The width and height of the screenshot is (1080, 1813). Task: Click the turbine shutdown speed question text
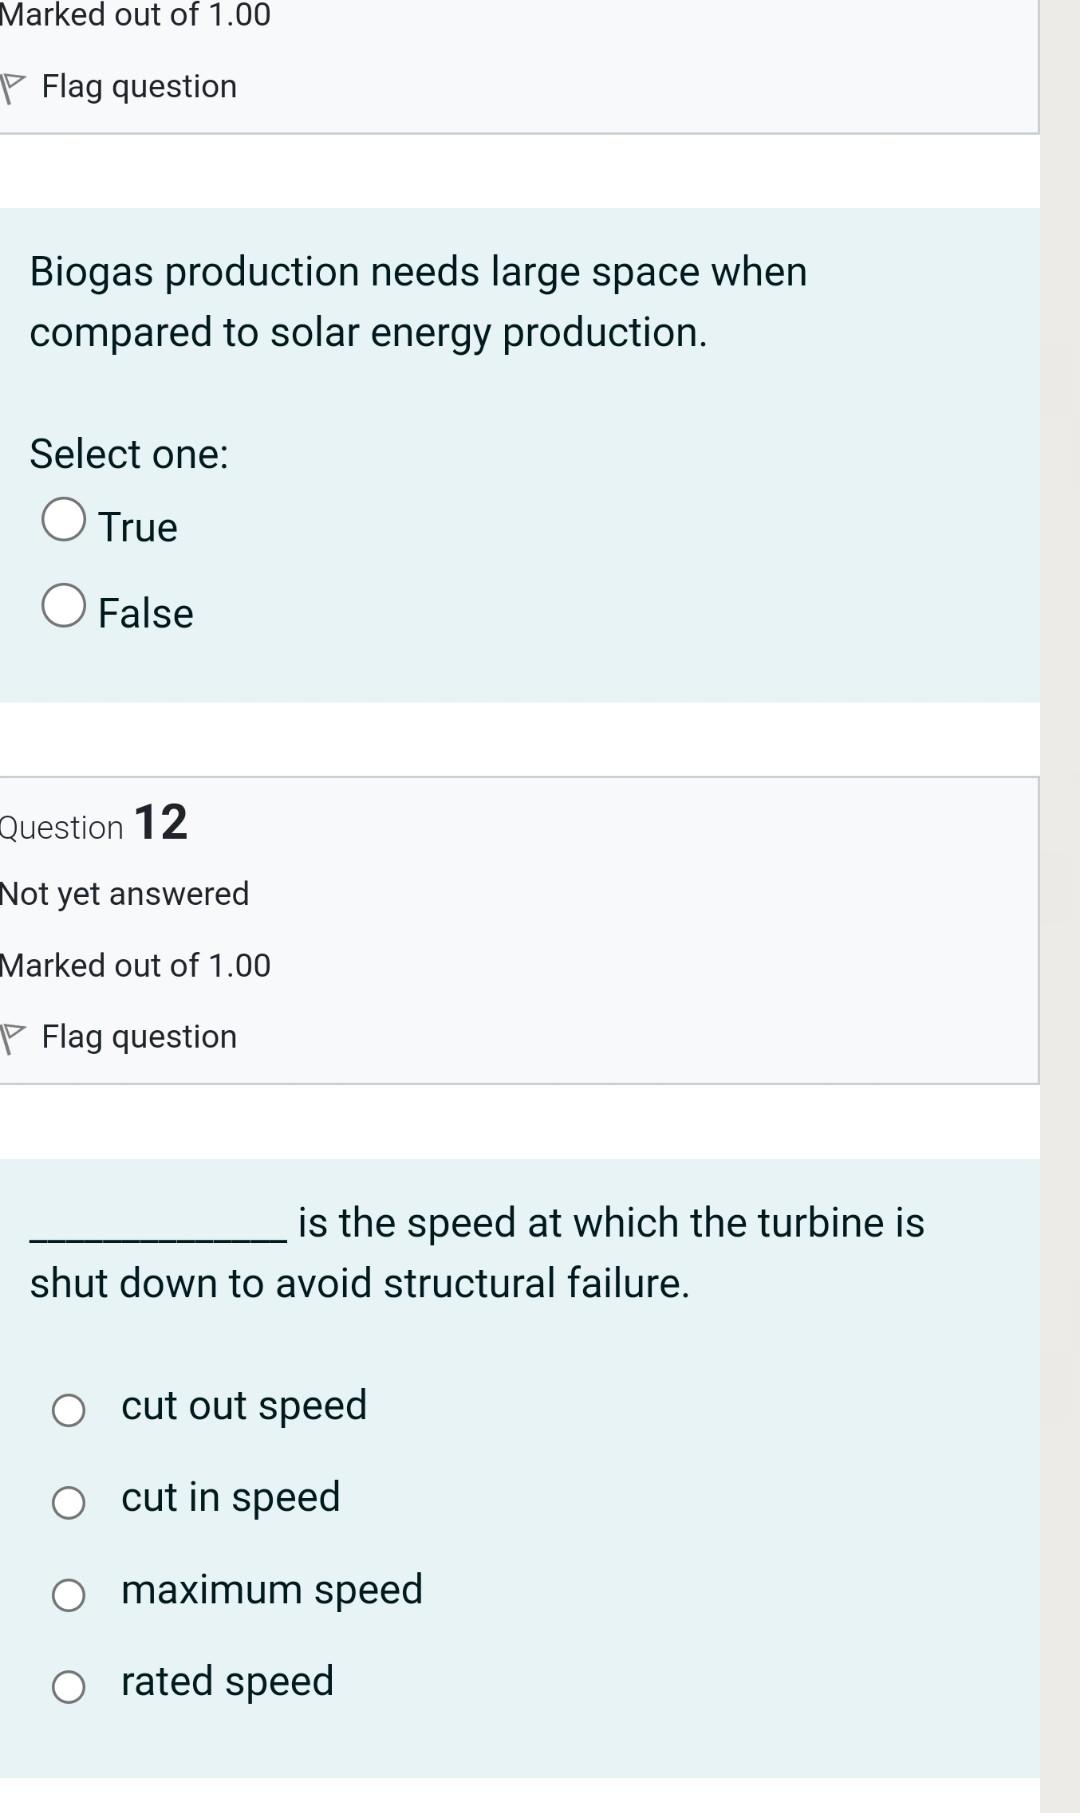[x=478, y=1253]
